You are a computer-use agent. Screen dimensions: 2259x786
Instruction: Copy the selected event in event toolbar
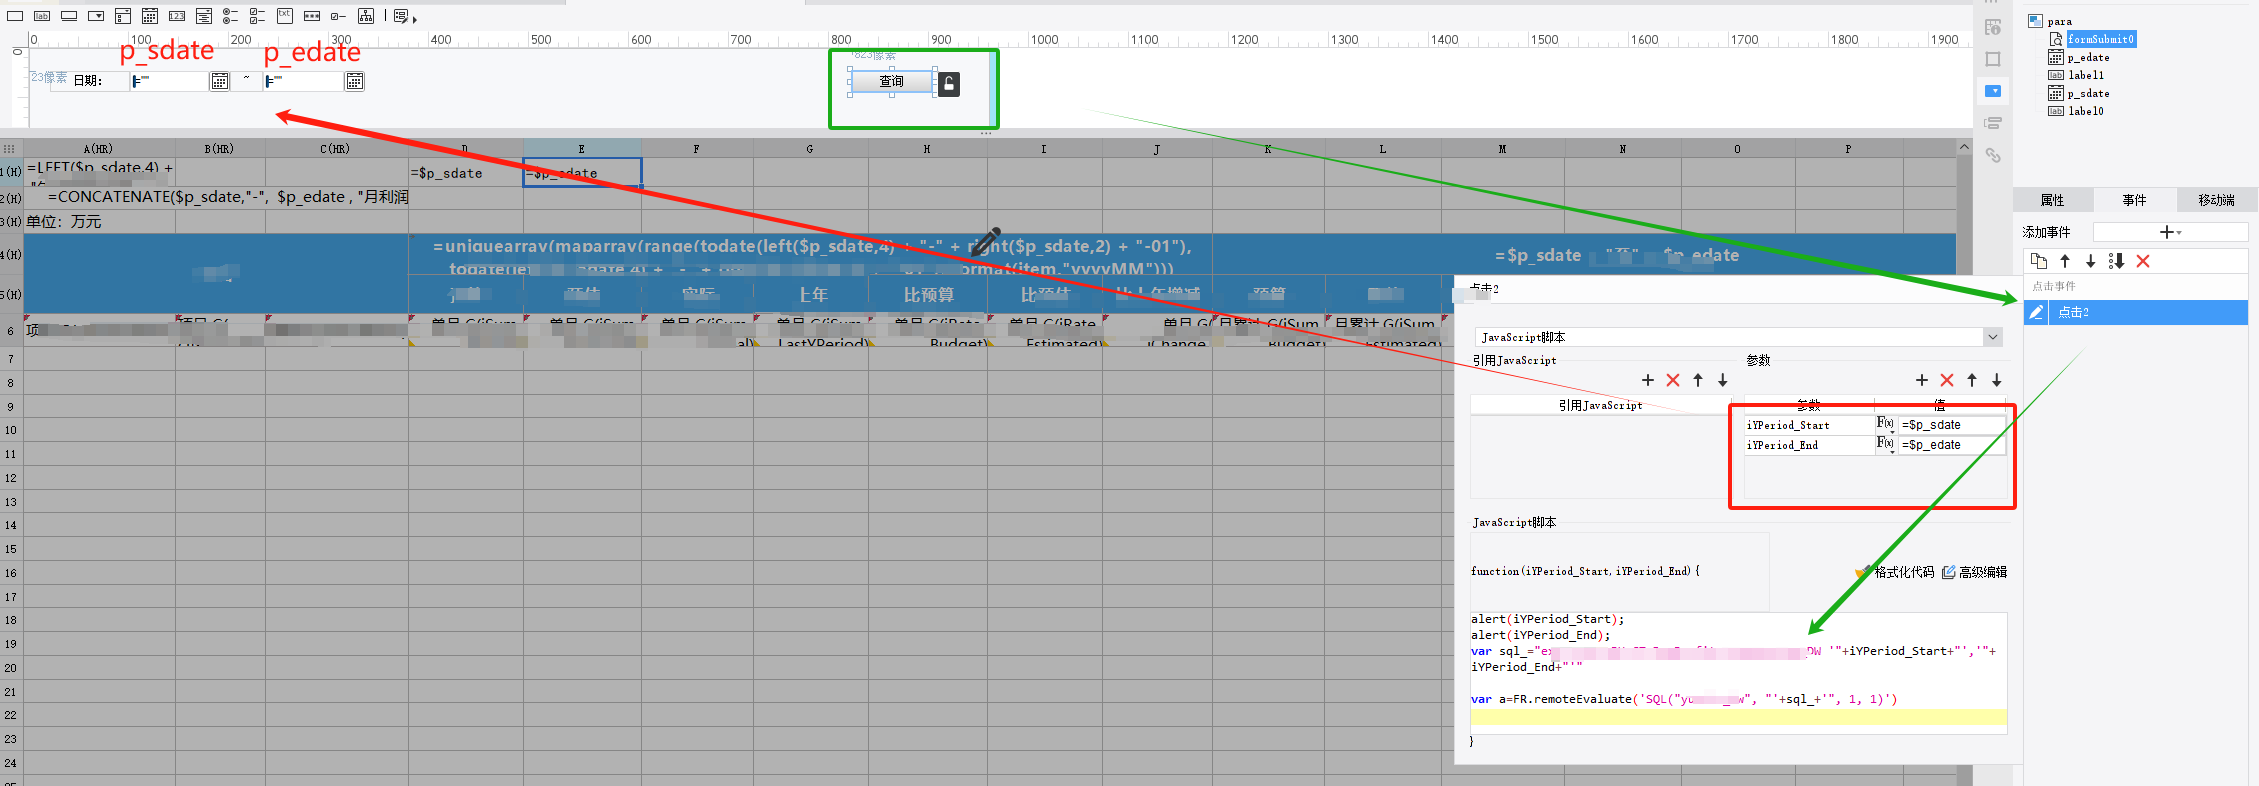pos(2039,261)
